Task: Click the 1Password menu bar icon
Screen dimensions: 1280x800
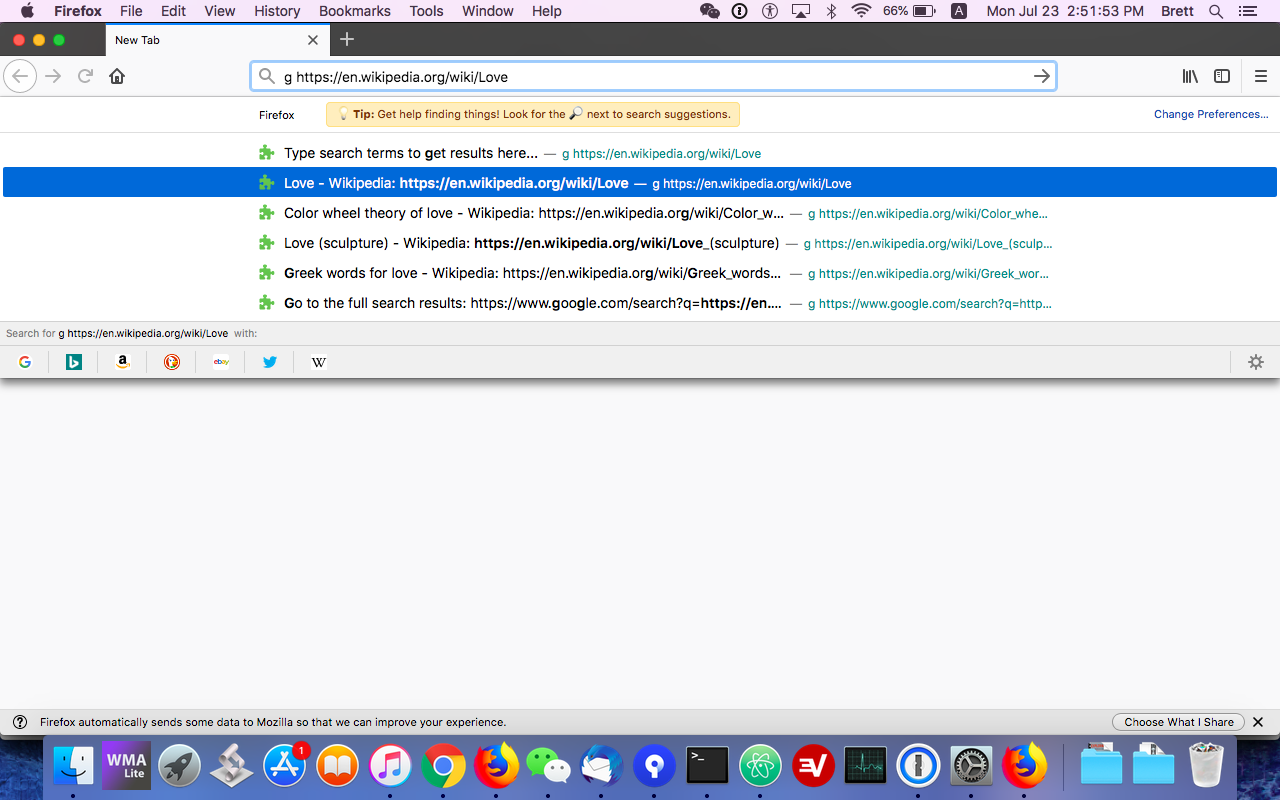Action: pyautogui.click(x=740, y=11)
